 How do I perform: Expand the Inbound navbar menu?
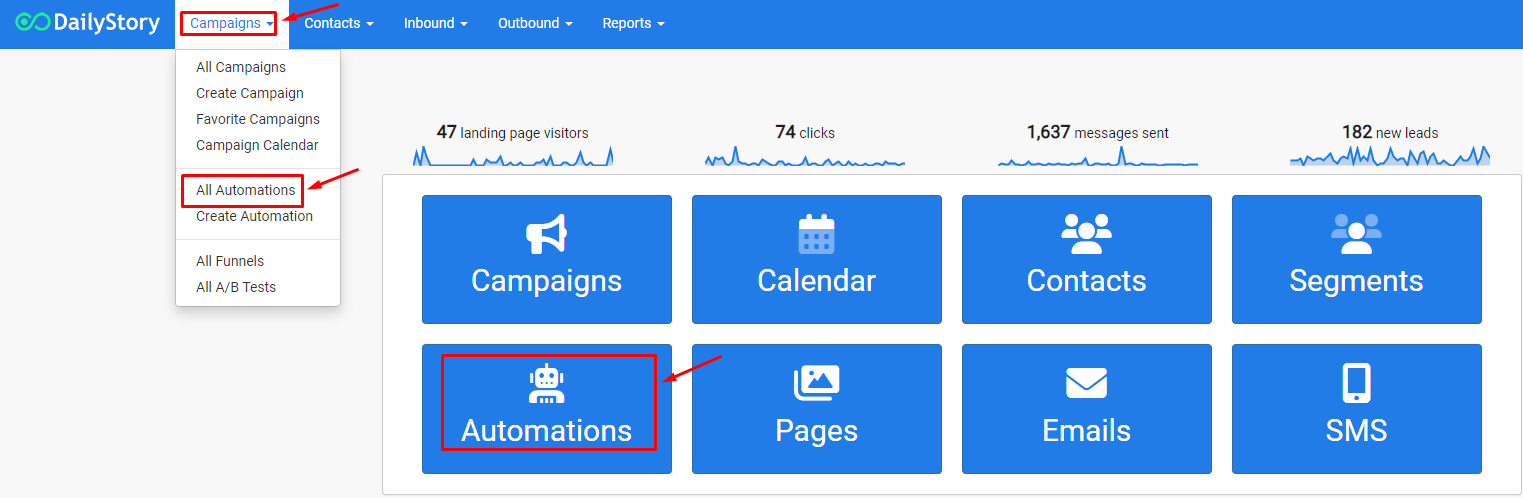click(436, 23)
